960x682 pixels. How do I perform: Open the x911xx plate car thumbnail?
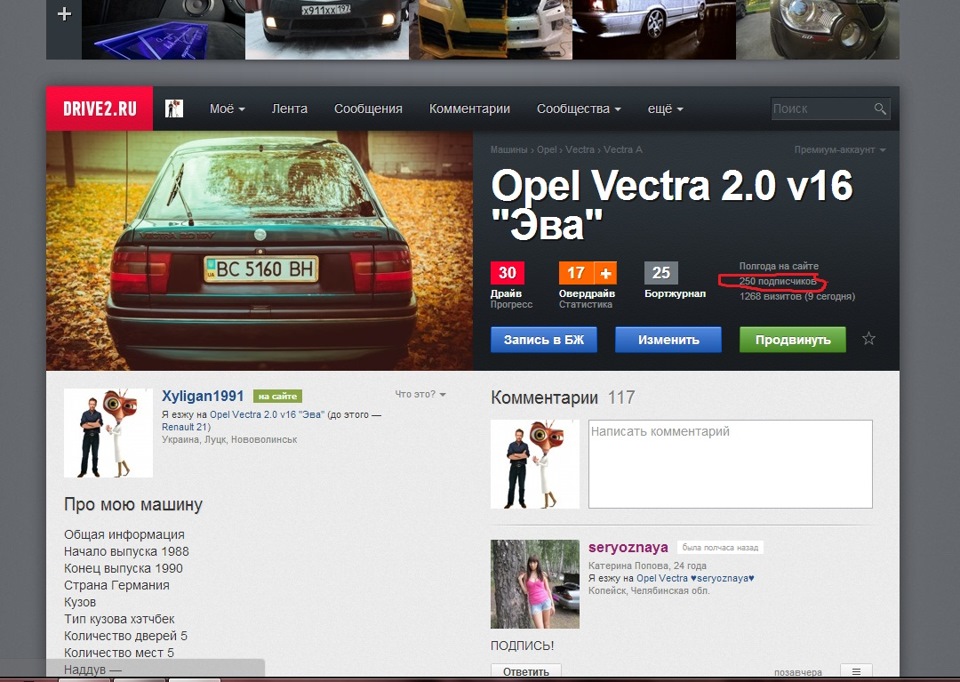click(327, 29)
